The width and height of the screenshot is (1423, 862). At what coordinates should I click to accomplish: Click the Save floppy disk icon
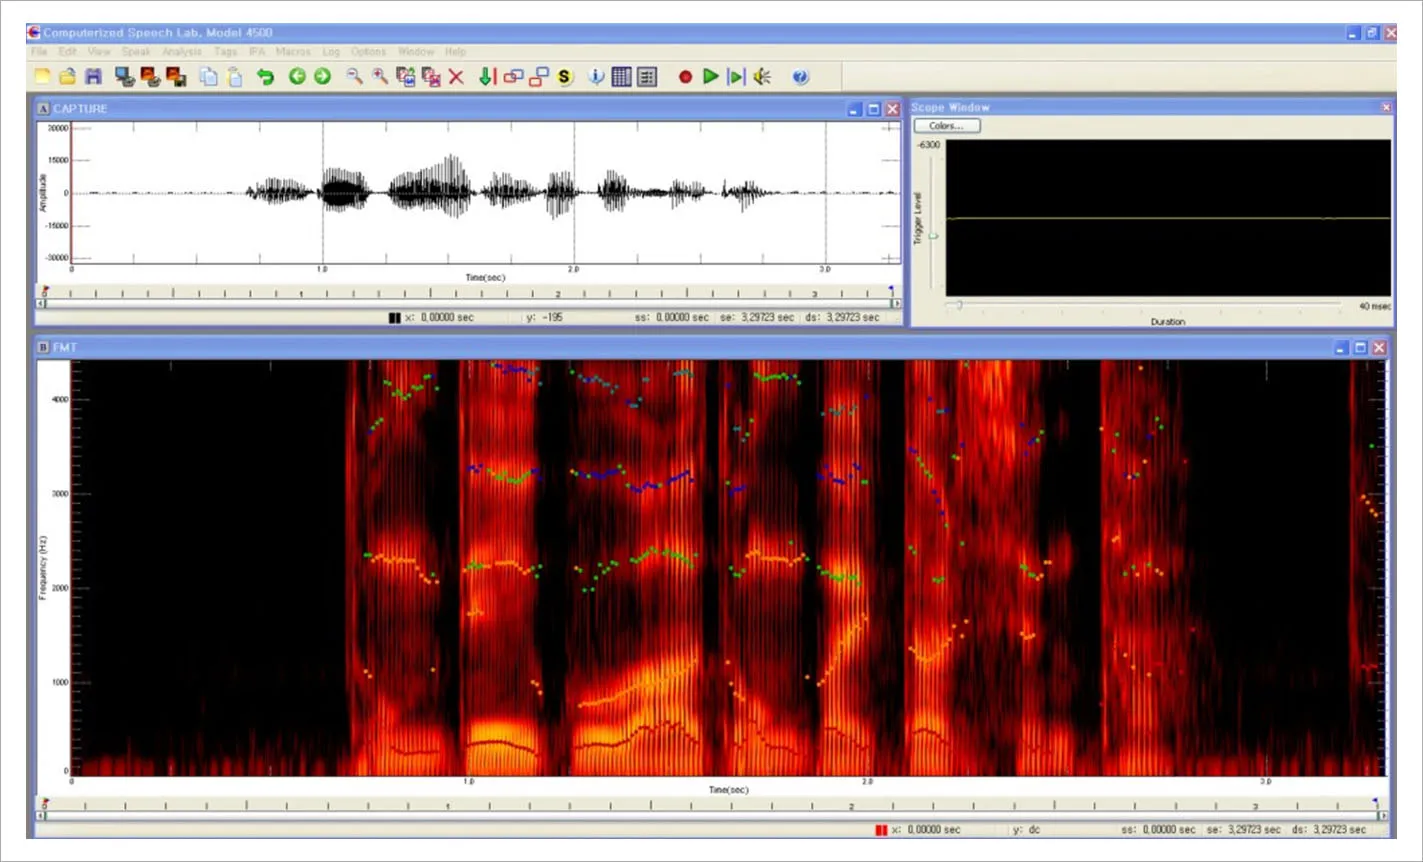93,76
